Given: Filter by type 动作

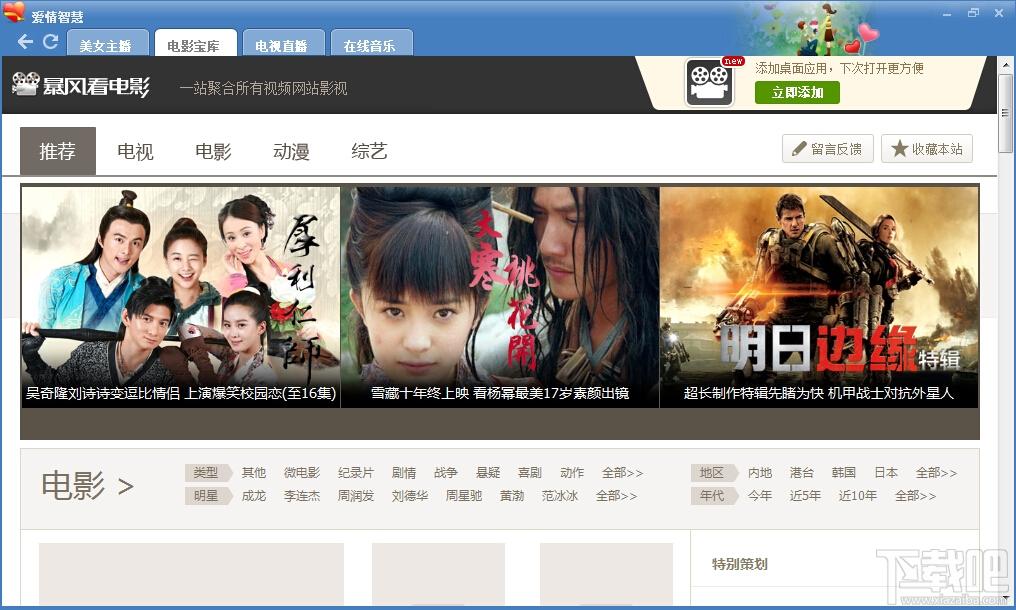Looking at the screenshot, I should pos(572,473).
